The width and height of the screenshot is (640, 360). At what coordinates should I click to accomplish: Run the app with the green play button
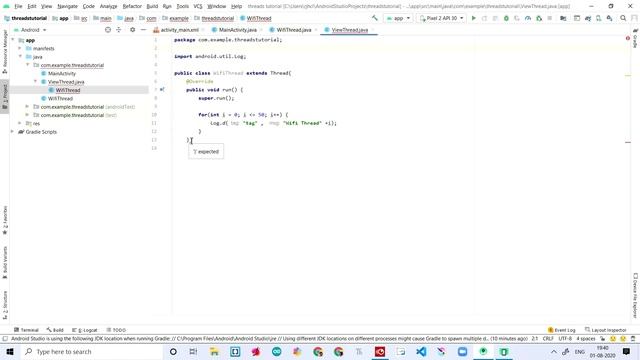tap(473, 18)
